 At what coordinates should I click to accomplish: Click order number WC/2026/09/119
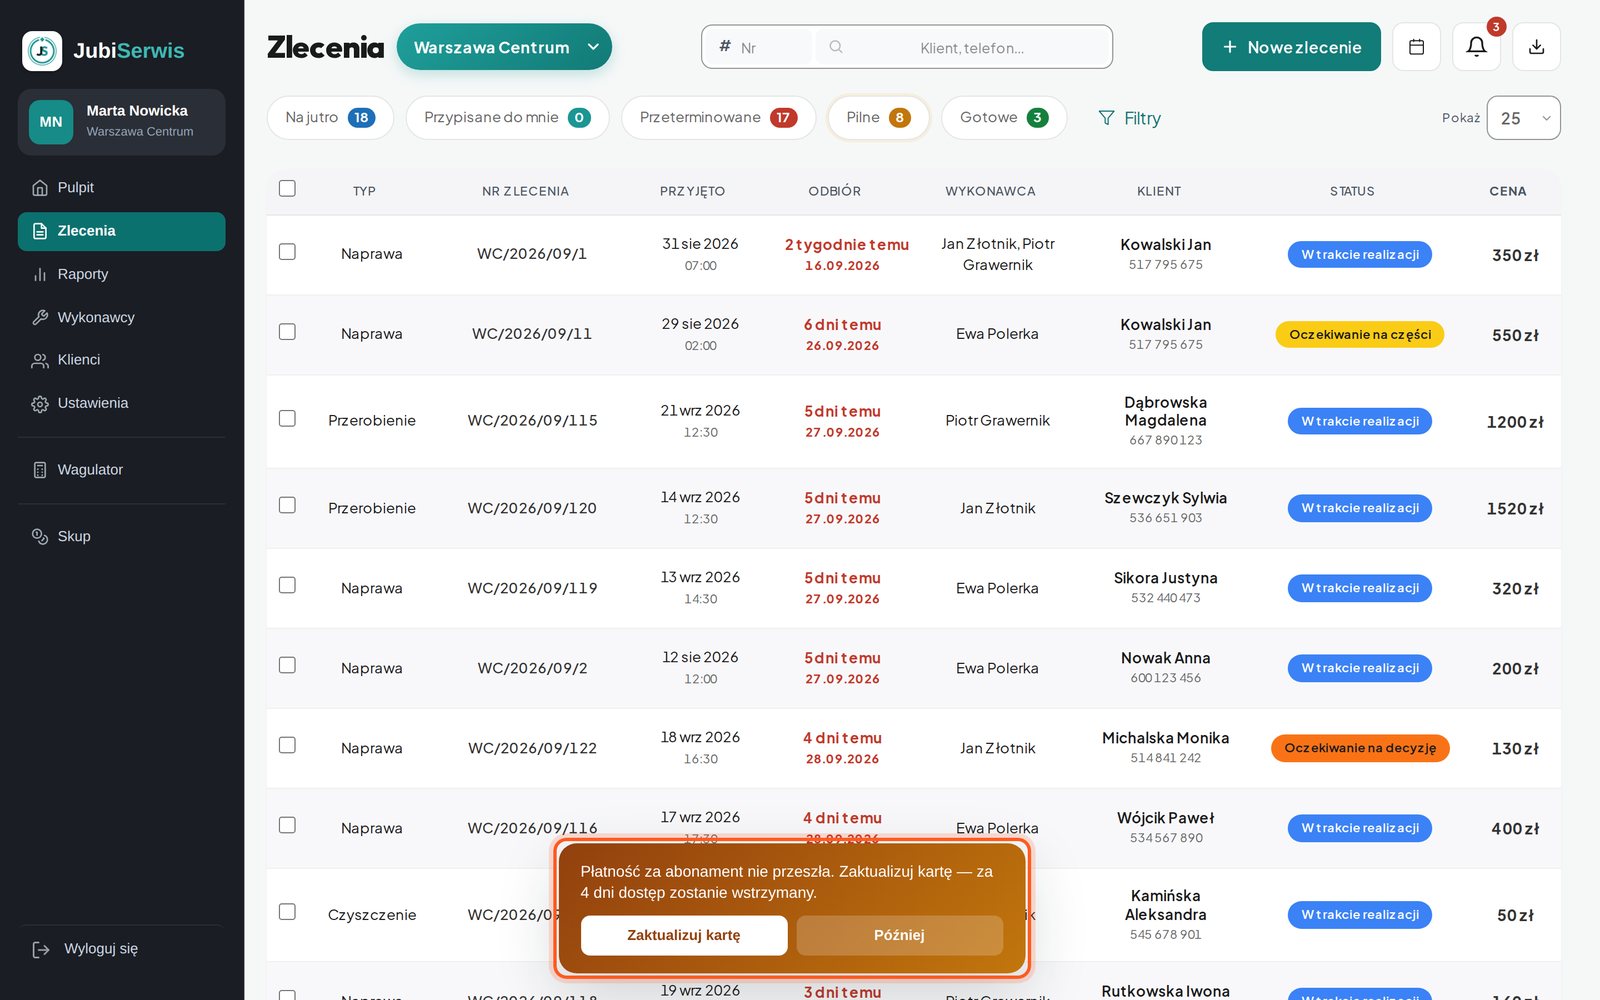click(532, 588)
